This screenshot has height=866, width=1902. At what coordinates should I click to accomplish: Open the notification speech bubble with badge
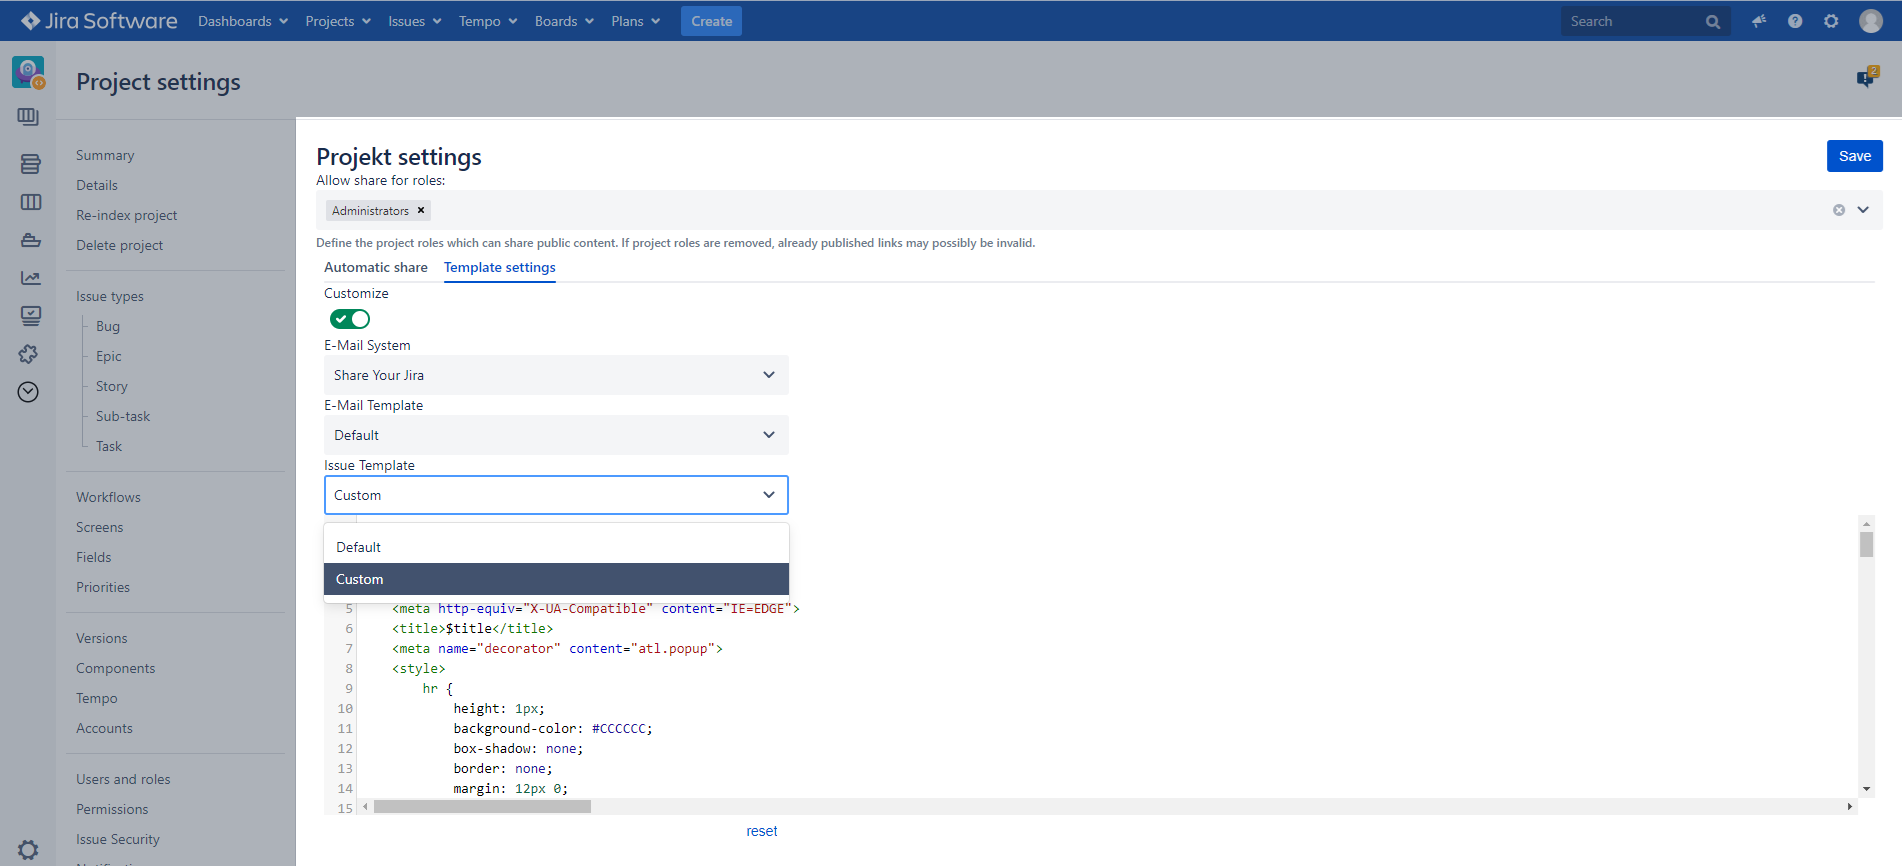pyautogui.click(x=1866, y=78)
